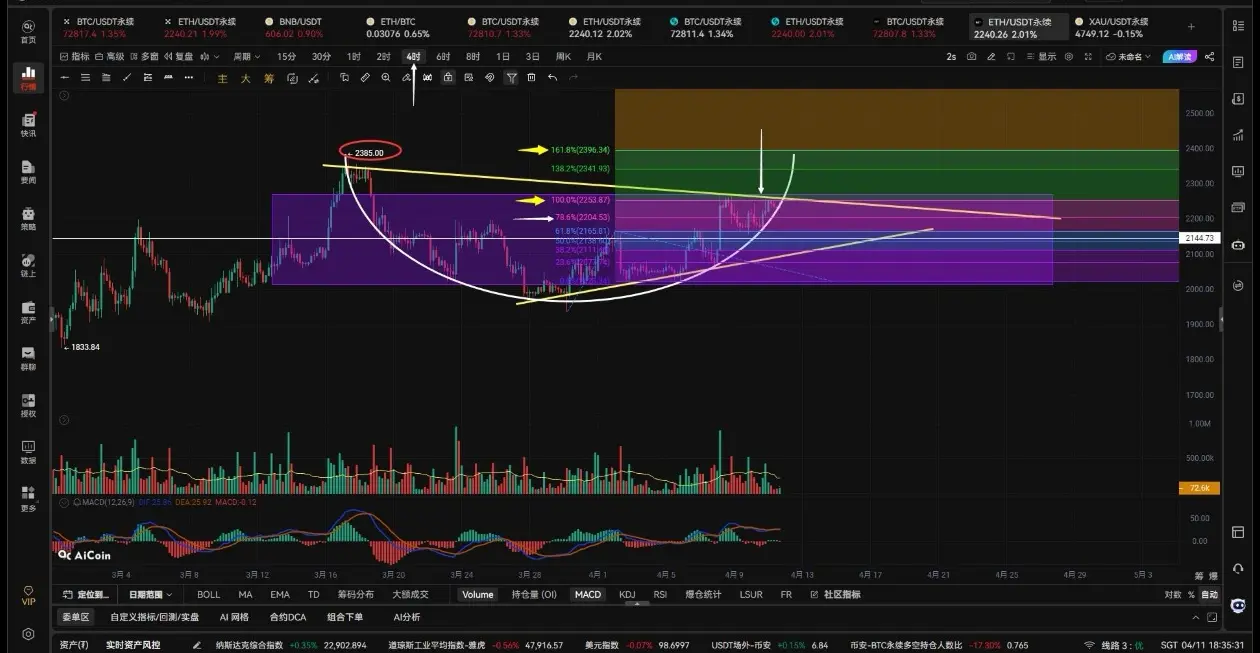
Task: Open more drawing tools ellipsis
Action: [x=189, y=77]
